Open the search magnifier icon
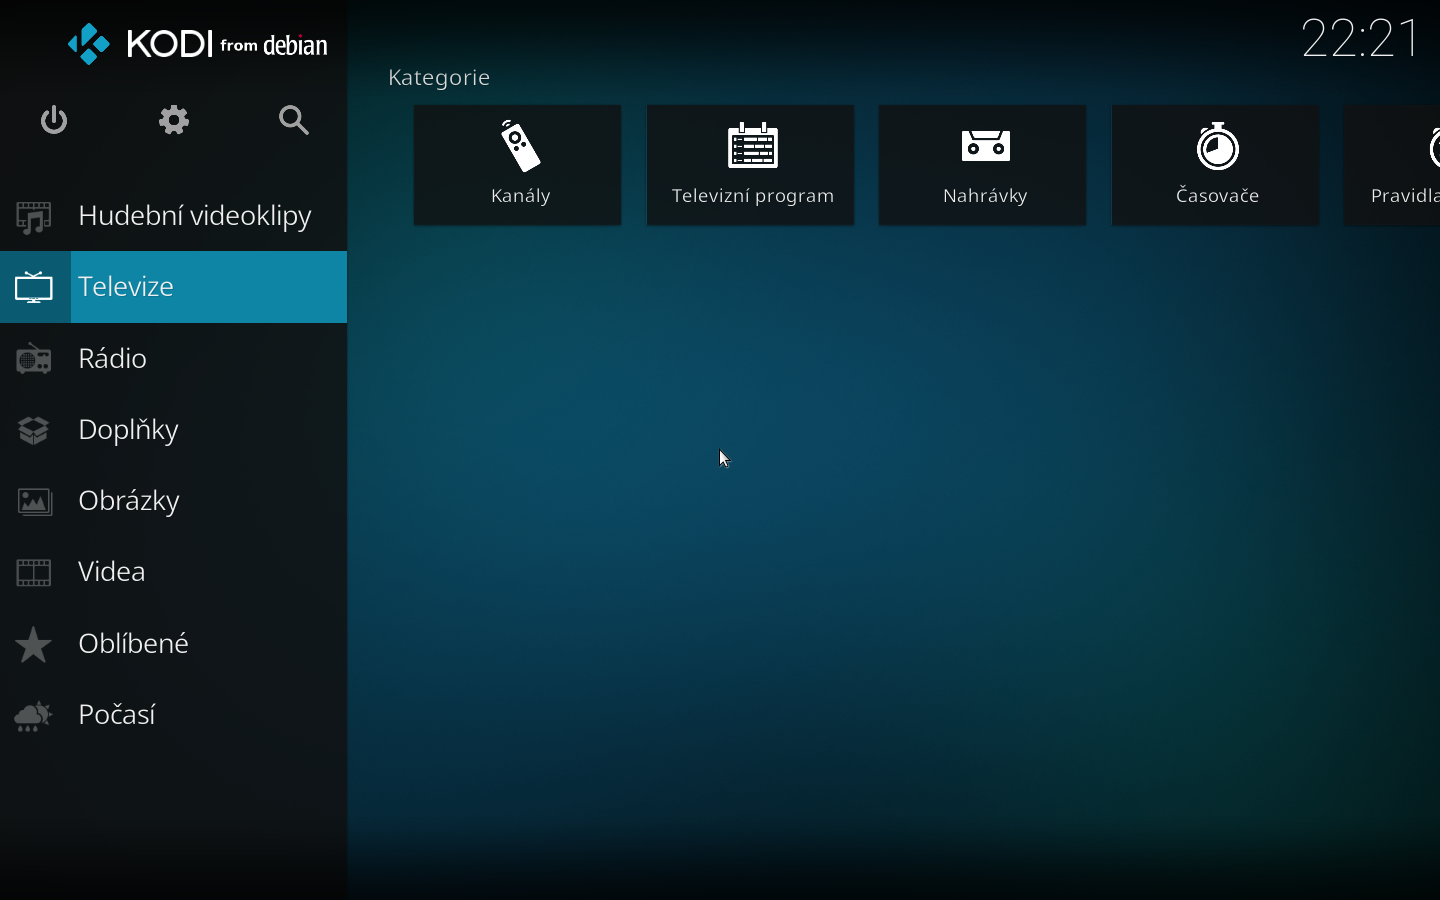The width and height of the screenshot is (1440, 900). point(294,120)
